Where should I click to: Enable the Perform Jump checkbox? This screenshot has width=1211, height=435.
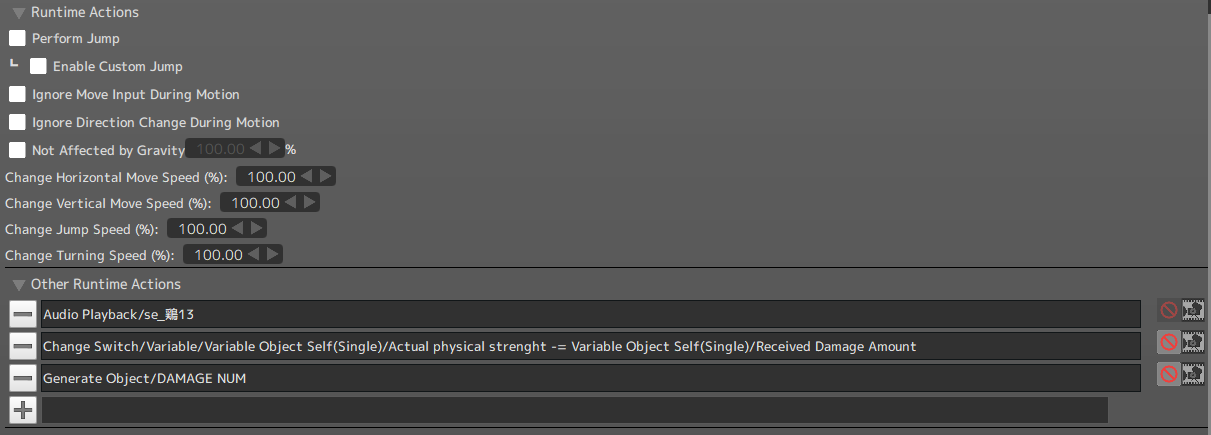coord(17,38)
